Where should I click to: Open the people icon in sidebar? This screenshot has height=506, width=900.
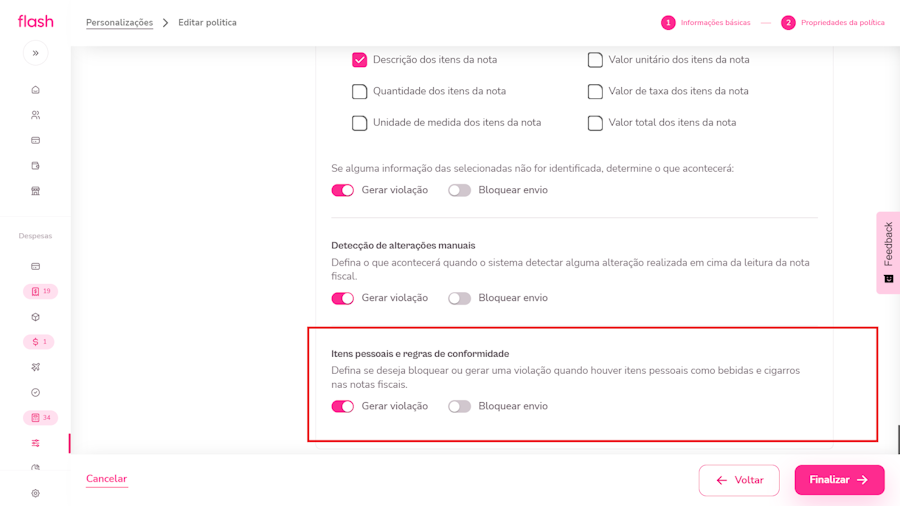click(x=35, y=115)
